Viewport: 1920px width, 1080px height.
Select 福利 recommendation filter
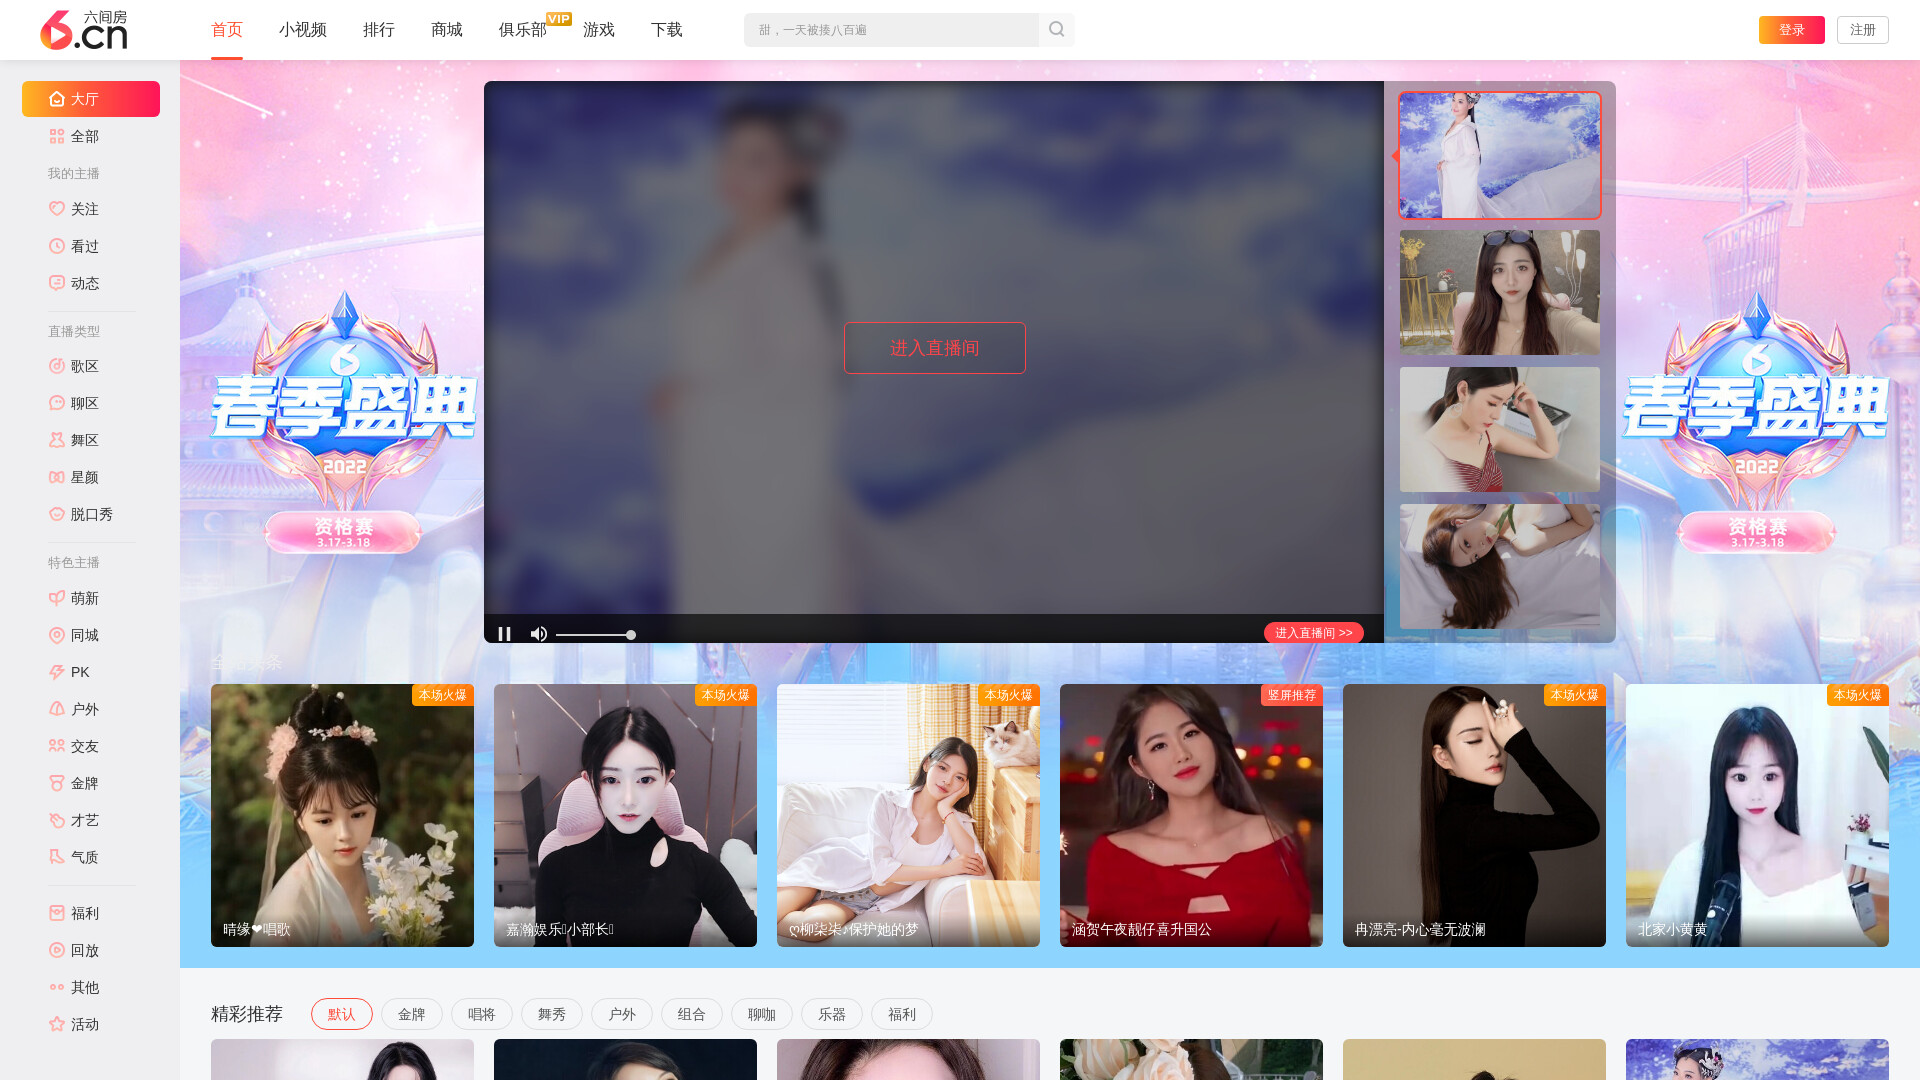(902, 1014)
